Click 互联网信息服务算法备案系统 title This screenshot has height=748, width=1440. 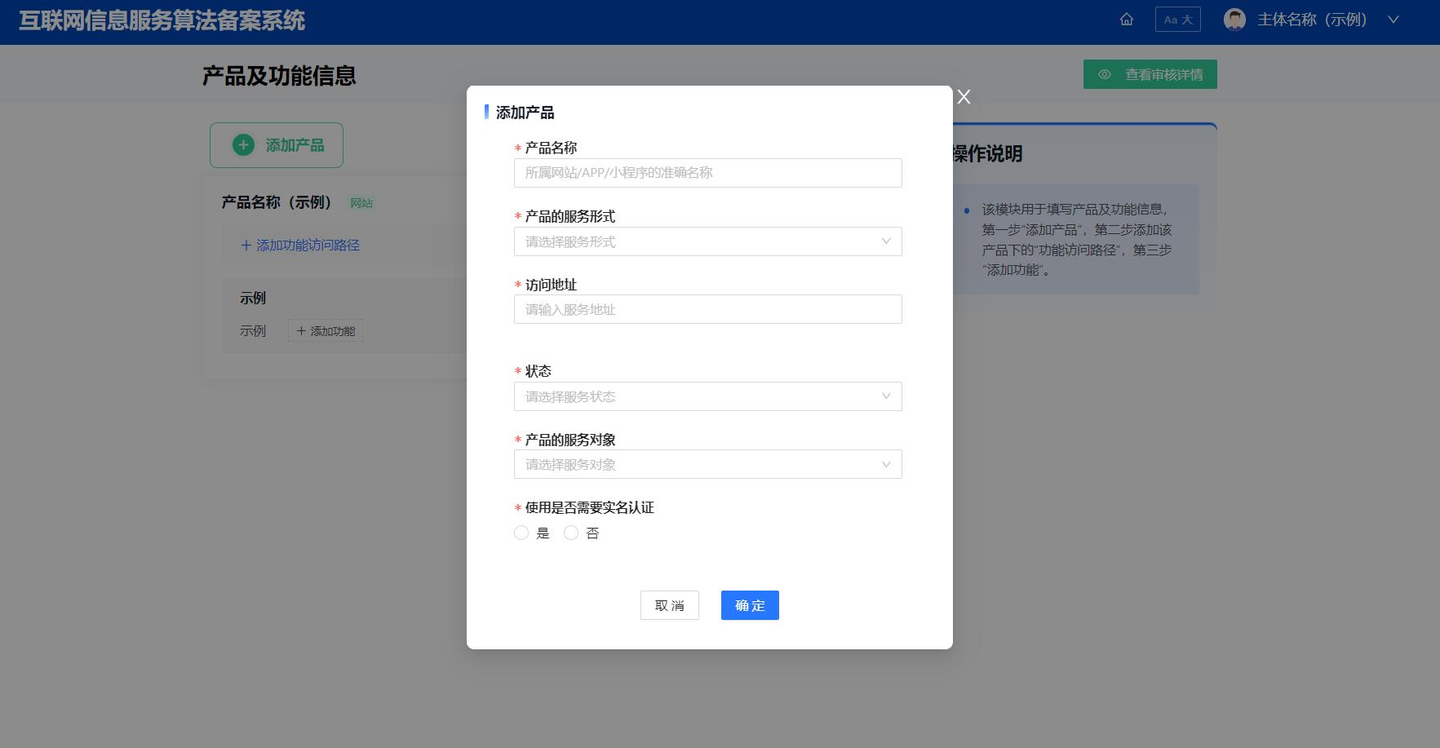[x=162, y=20]
